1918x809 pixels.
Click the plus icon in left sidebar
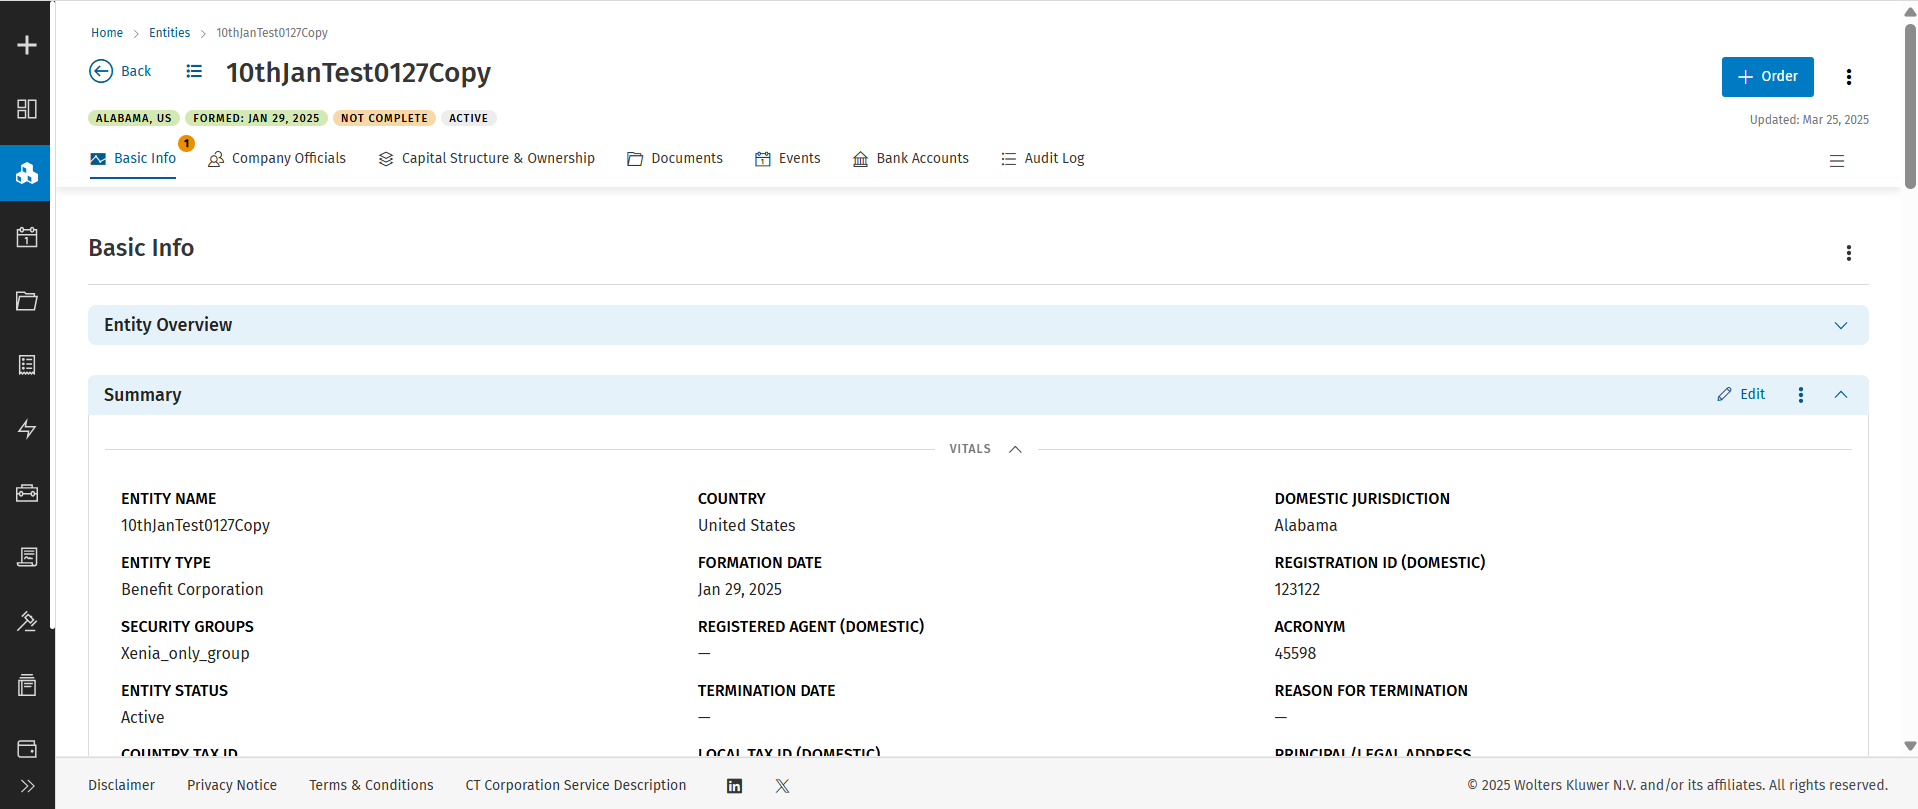click(27, 45)
